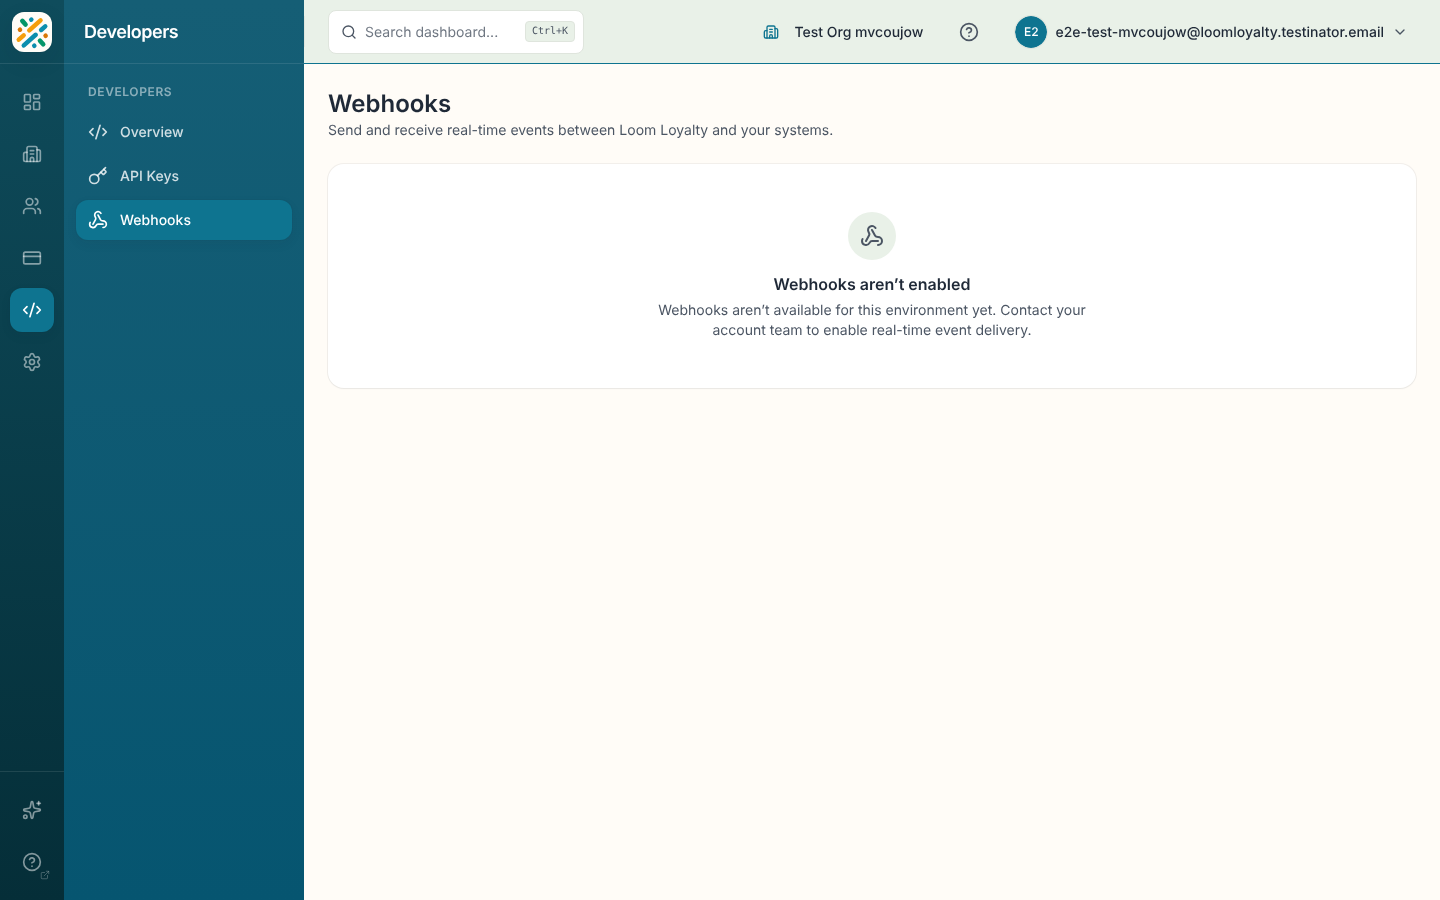Click the E2 user avatar
This screenshot has height=900, width=1440.
1031,32
